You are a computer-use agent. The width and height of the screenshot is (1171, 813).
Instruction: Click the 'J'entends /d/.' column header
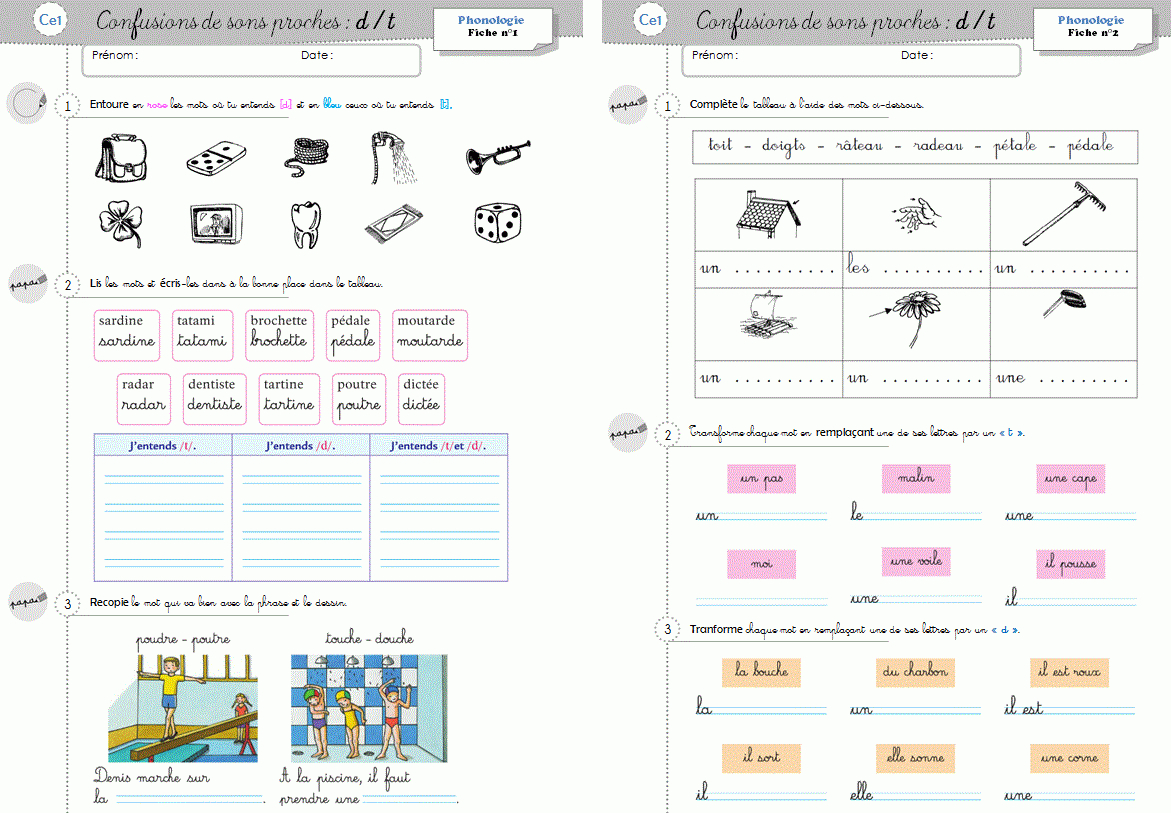(x=301, y=446)
